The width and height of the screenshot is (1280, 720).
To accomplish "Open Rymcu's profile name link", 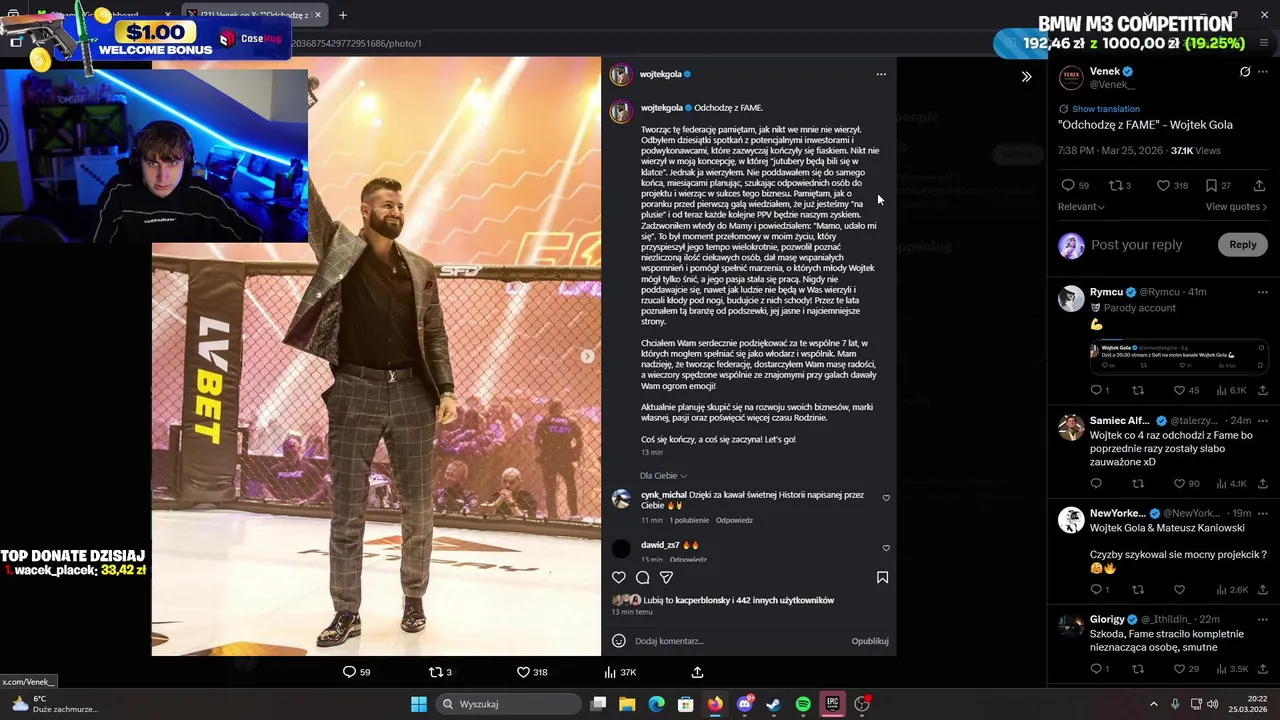I will tap(1106, 292).
